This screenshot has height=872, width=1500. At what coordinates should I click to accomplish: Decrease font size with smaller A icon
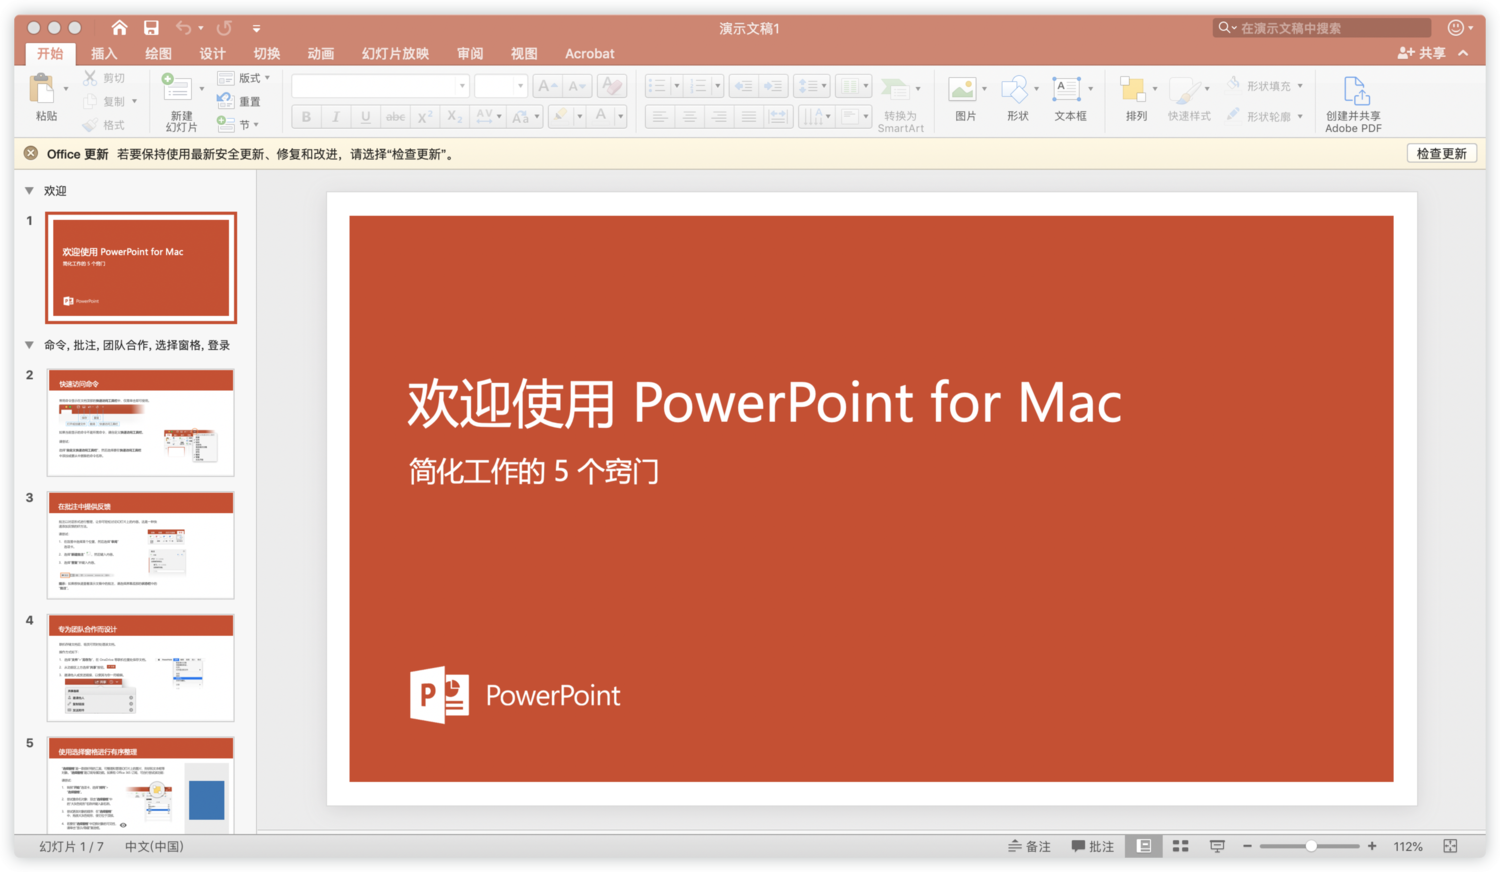(577, 87)
